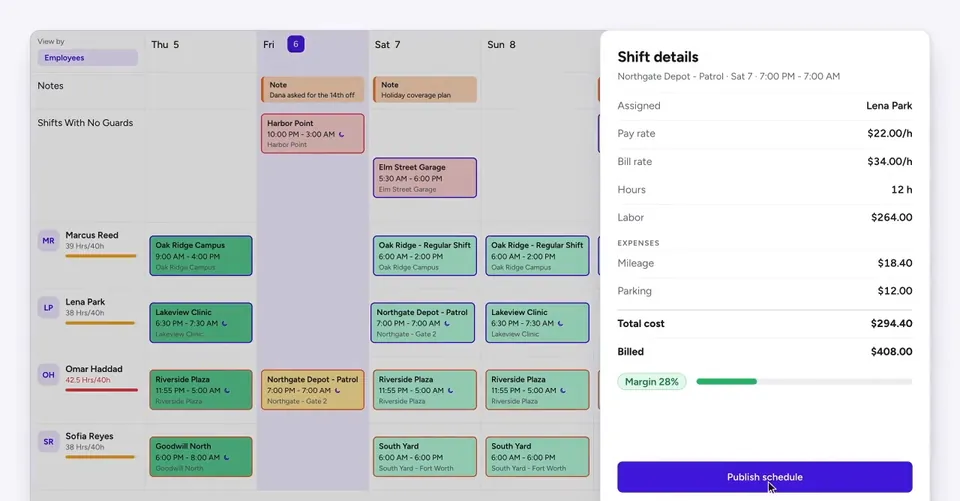This screenshot has height=501, width=960.
Task: Open Lena Park's Thursday Lakeview Clinic shift
Action: click(x=201, y=322)
